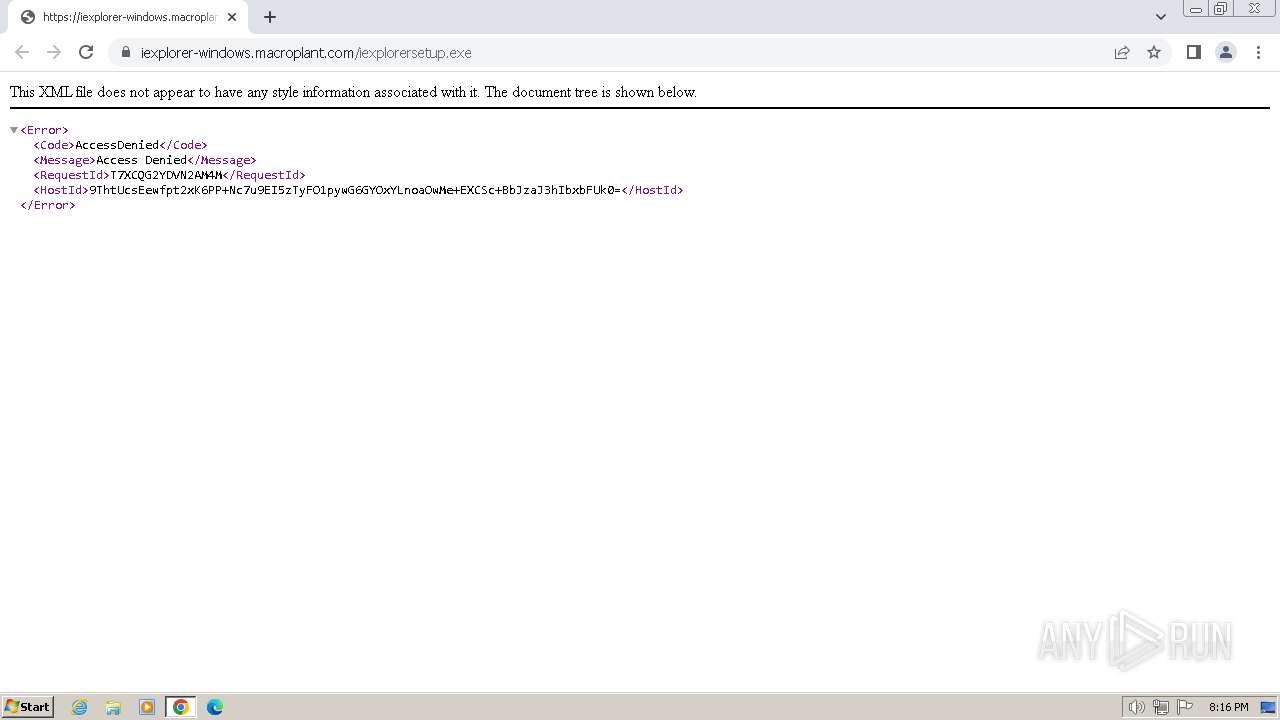The height and width of the screenshot is (720, 1280).
Task: Open the Windows Start menu
Action: pos(27,706)
